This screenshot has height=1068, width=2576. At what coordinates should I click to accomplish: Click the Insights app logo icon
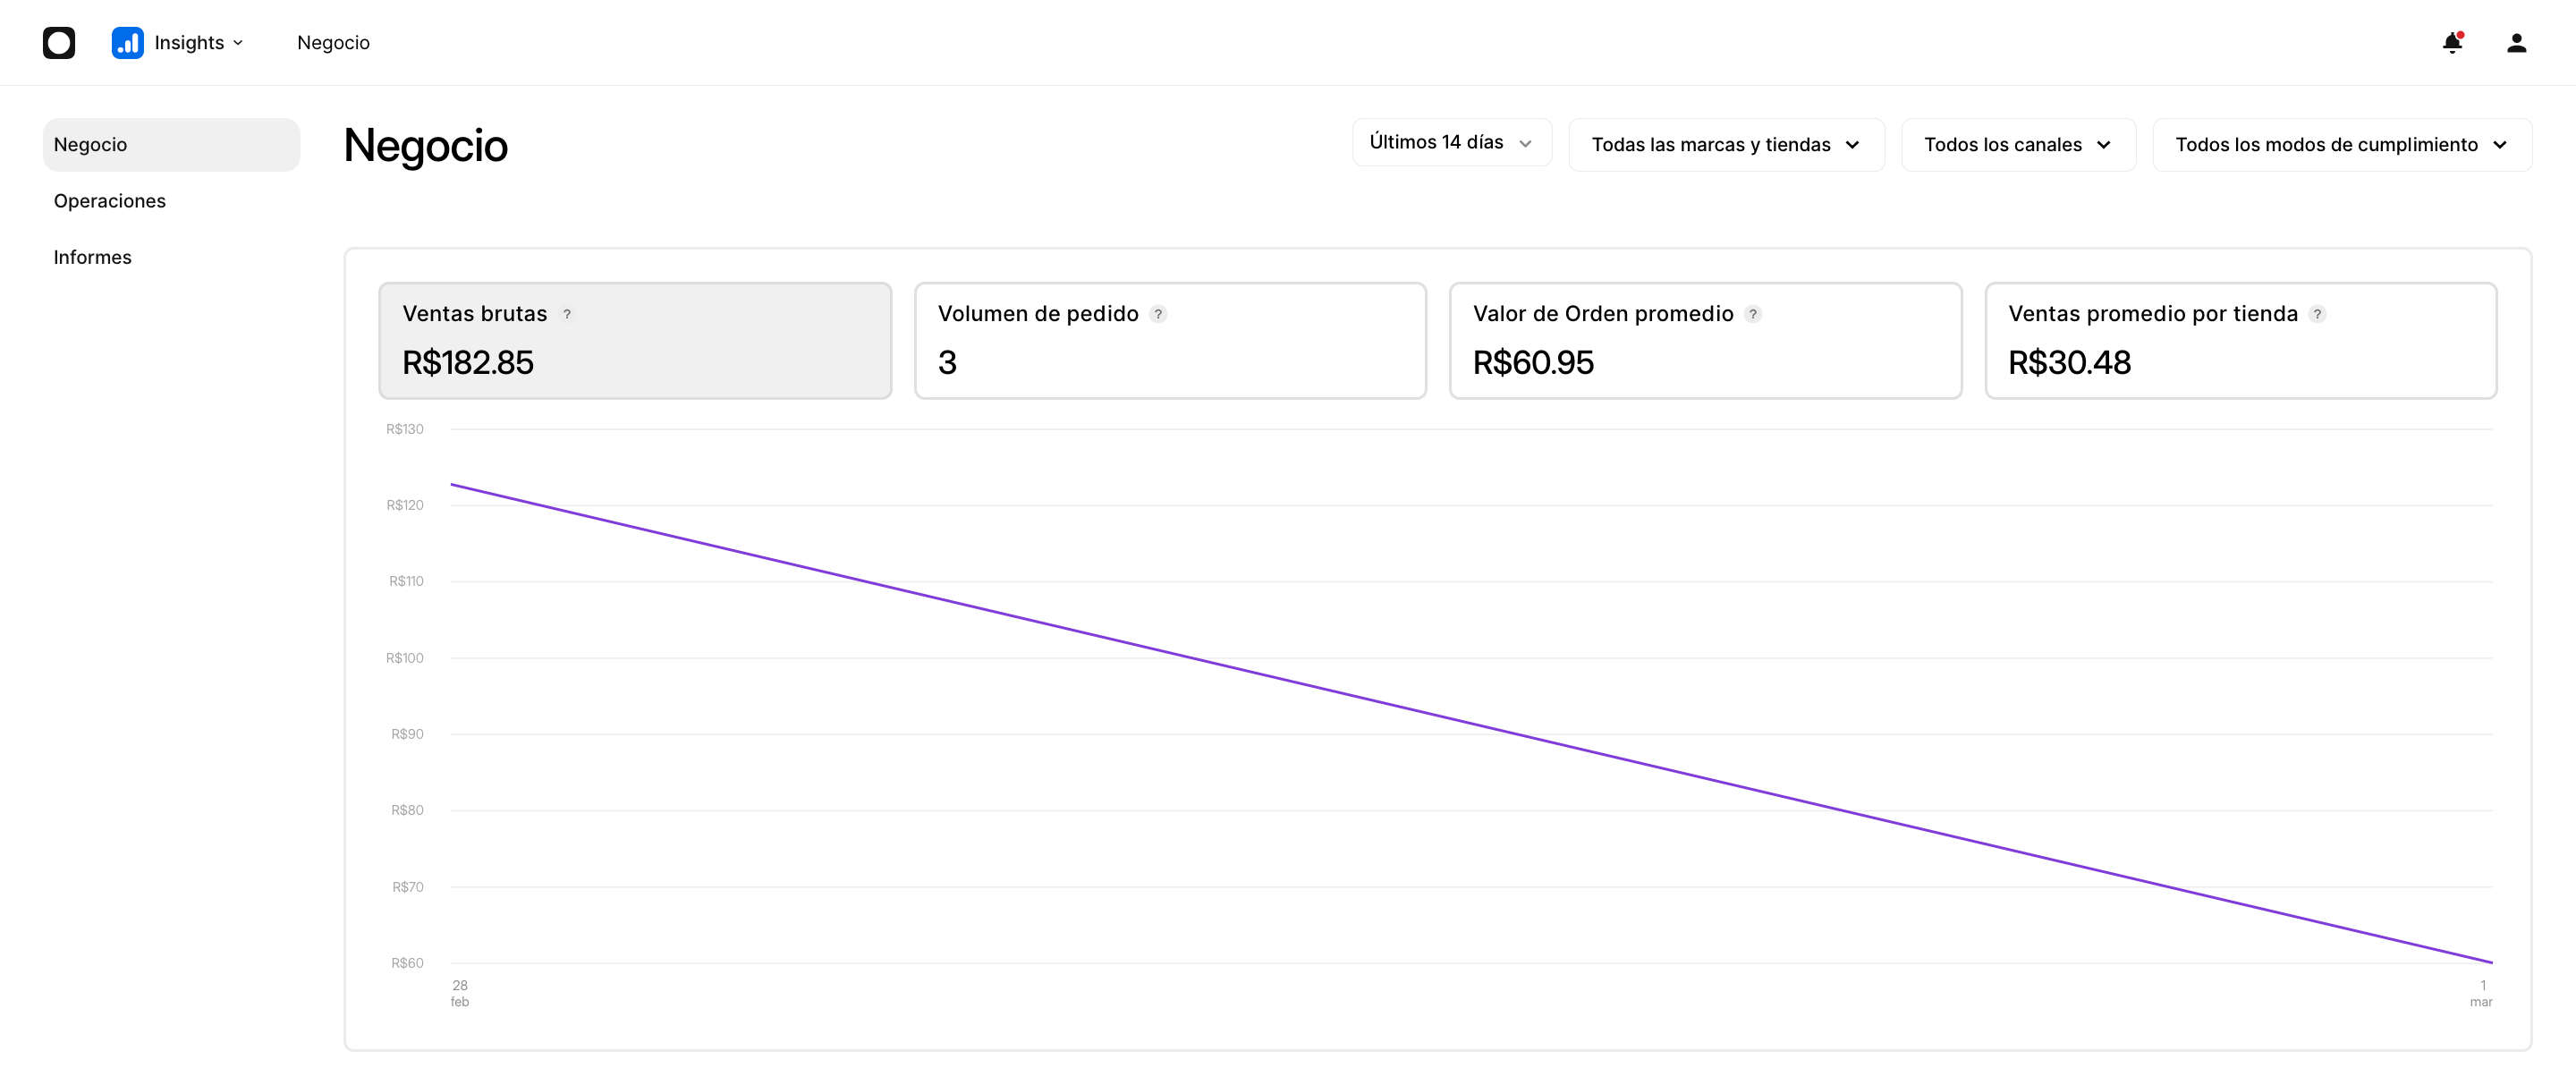pos(127,43)
